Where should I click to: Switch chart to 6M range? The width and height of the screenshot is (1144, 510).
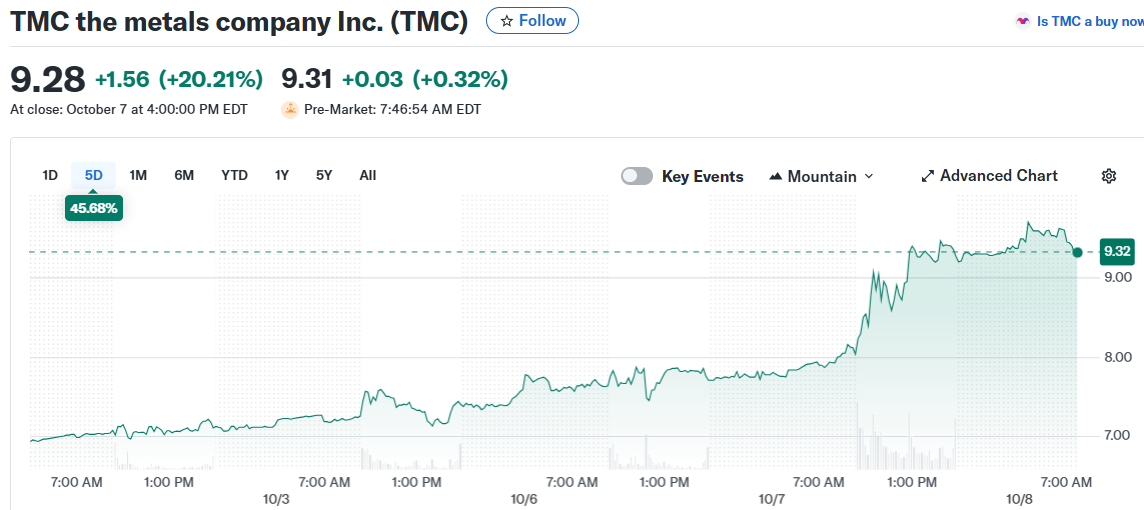184,175
